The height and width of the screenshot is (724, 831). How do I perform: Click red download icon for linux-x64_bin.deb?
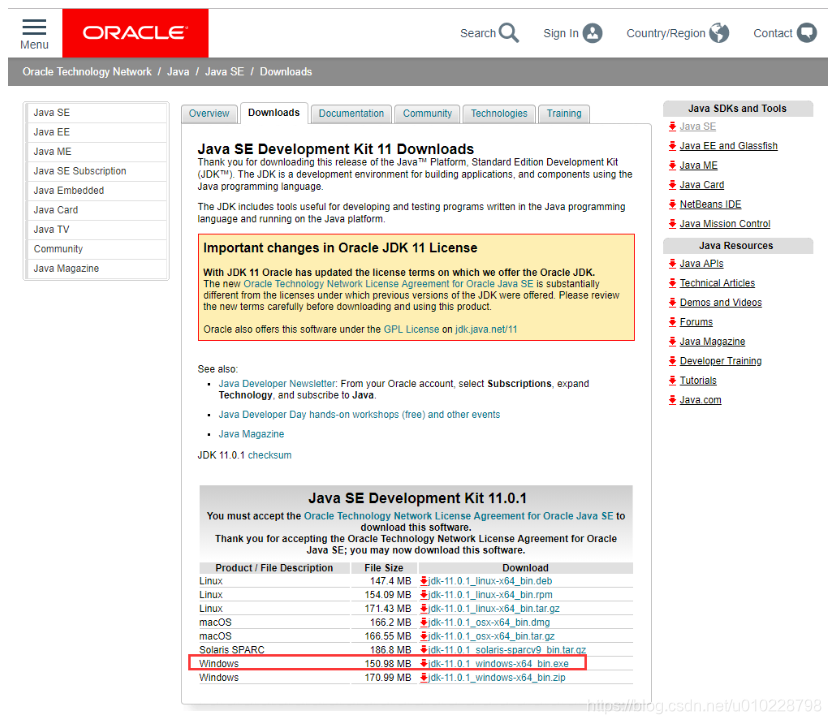[423, 581]
